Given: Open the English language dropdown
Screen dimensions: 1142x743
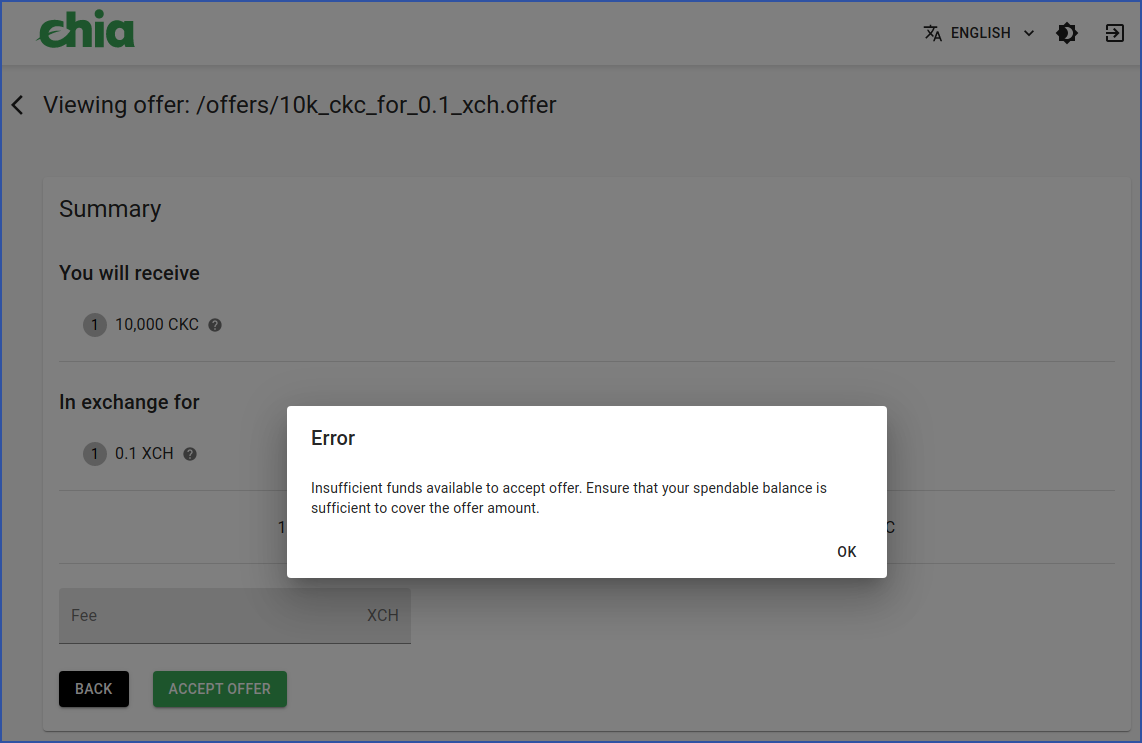Looking at the screenshot, I should click(979, 33).
